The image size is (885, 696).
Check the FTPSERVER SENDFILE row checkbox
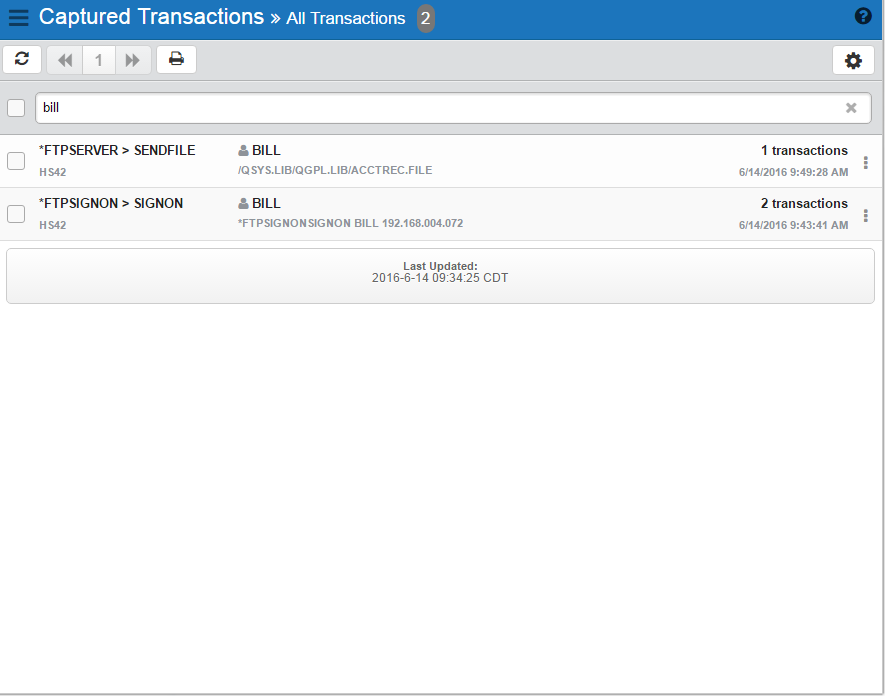pyautogui.click(x=16, y=161)
